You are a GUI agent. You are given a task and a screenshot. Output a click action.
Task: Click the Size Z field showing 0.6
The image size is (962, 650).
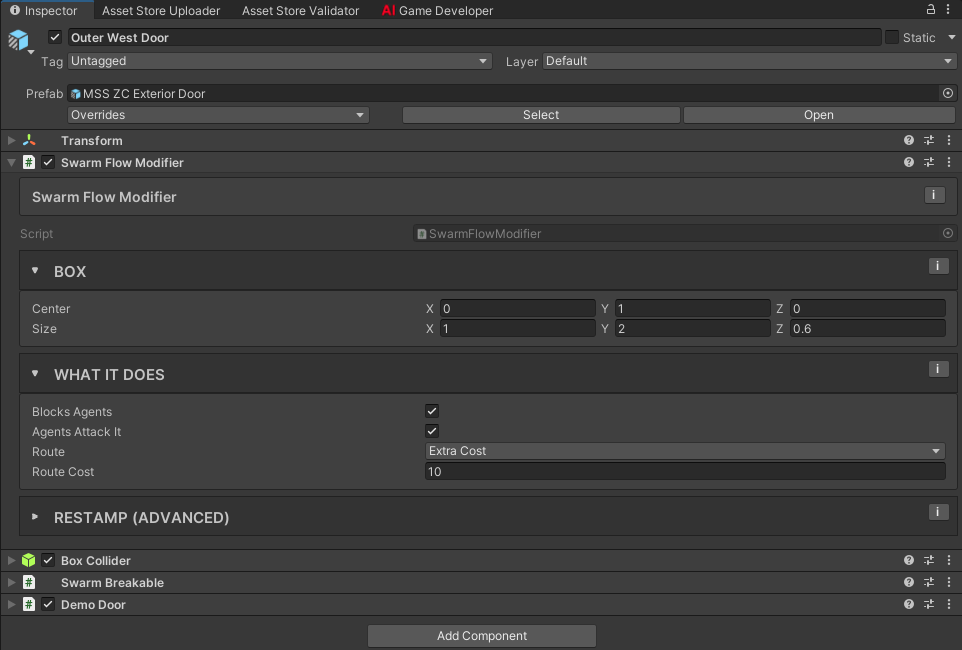[x=868, y=329]
